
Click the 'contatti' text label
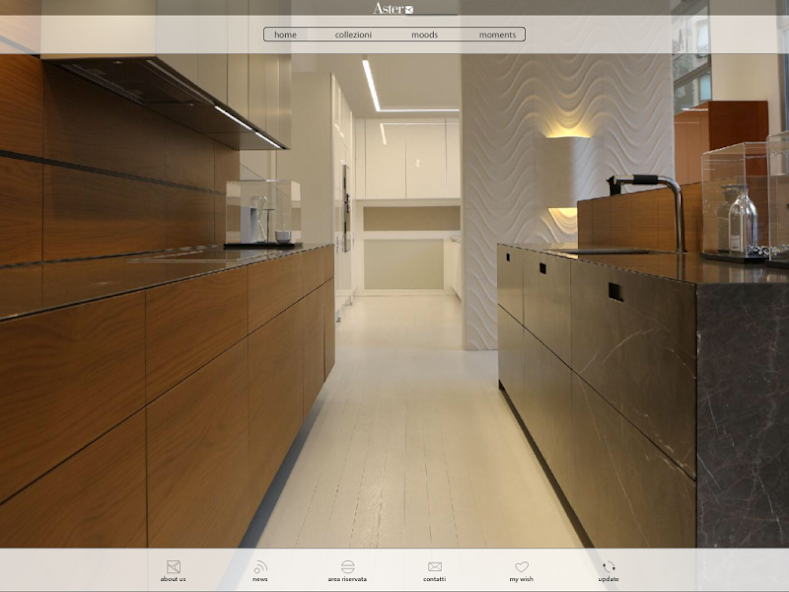coord(434,580)
